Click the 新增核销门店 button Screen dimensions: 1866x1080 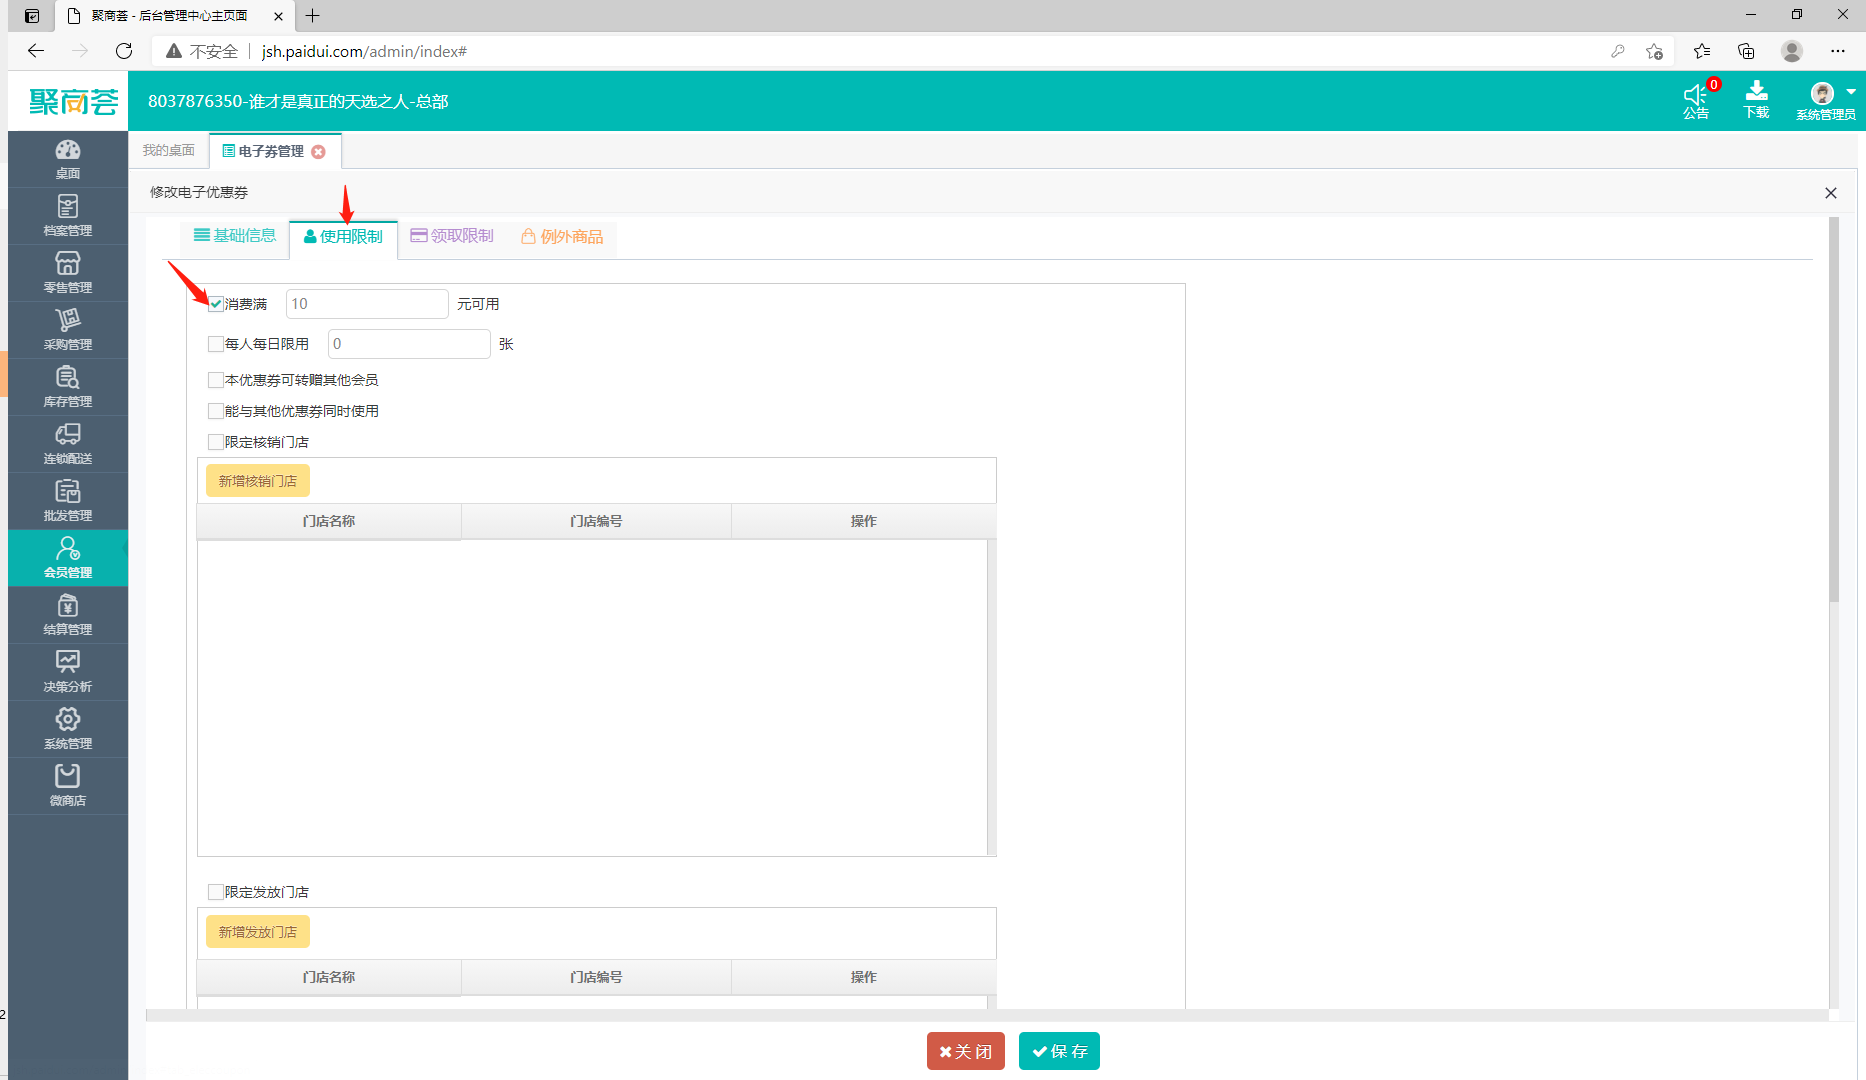tap(258, 481)
